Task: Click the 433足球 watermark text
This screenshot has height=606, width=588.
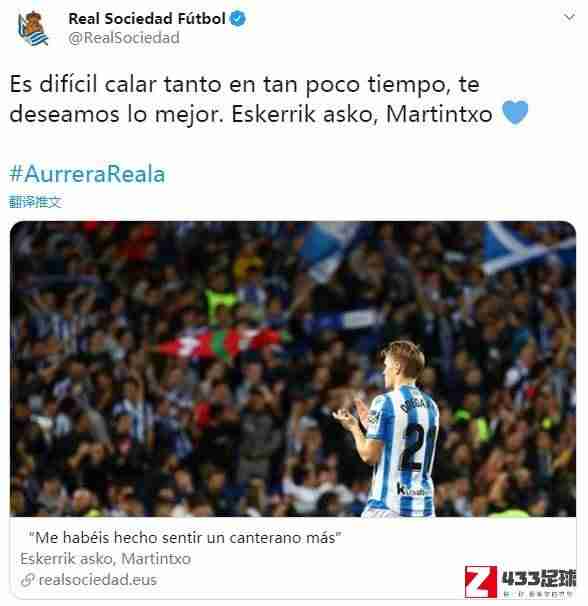Action: [x=539, y=578]
